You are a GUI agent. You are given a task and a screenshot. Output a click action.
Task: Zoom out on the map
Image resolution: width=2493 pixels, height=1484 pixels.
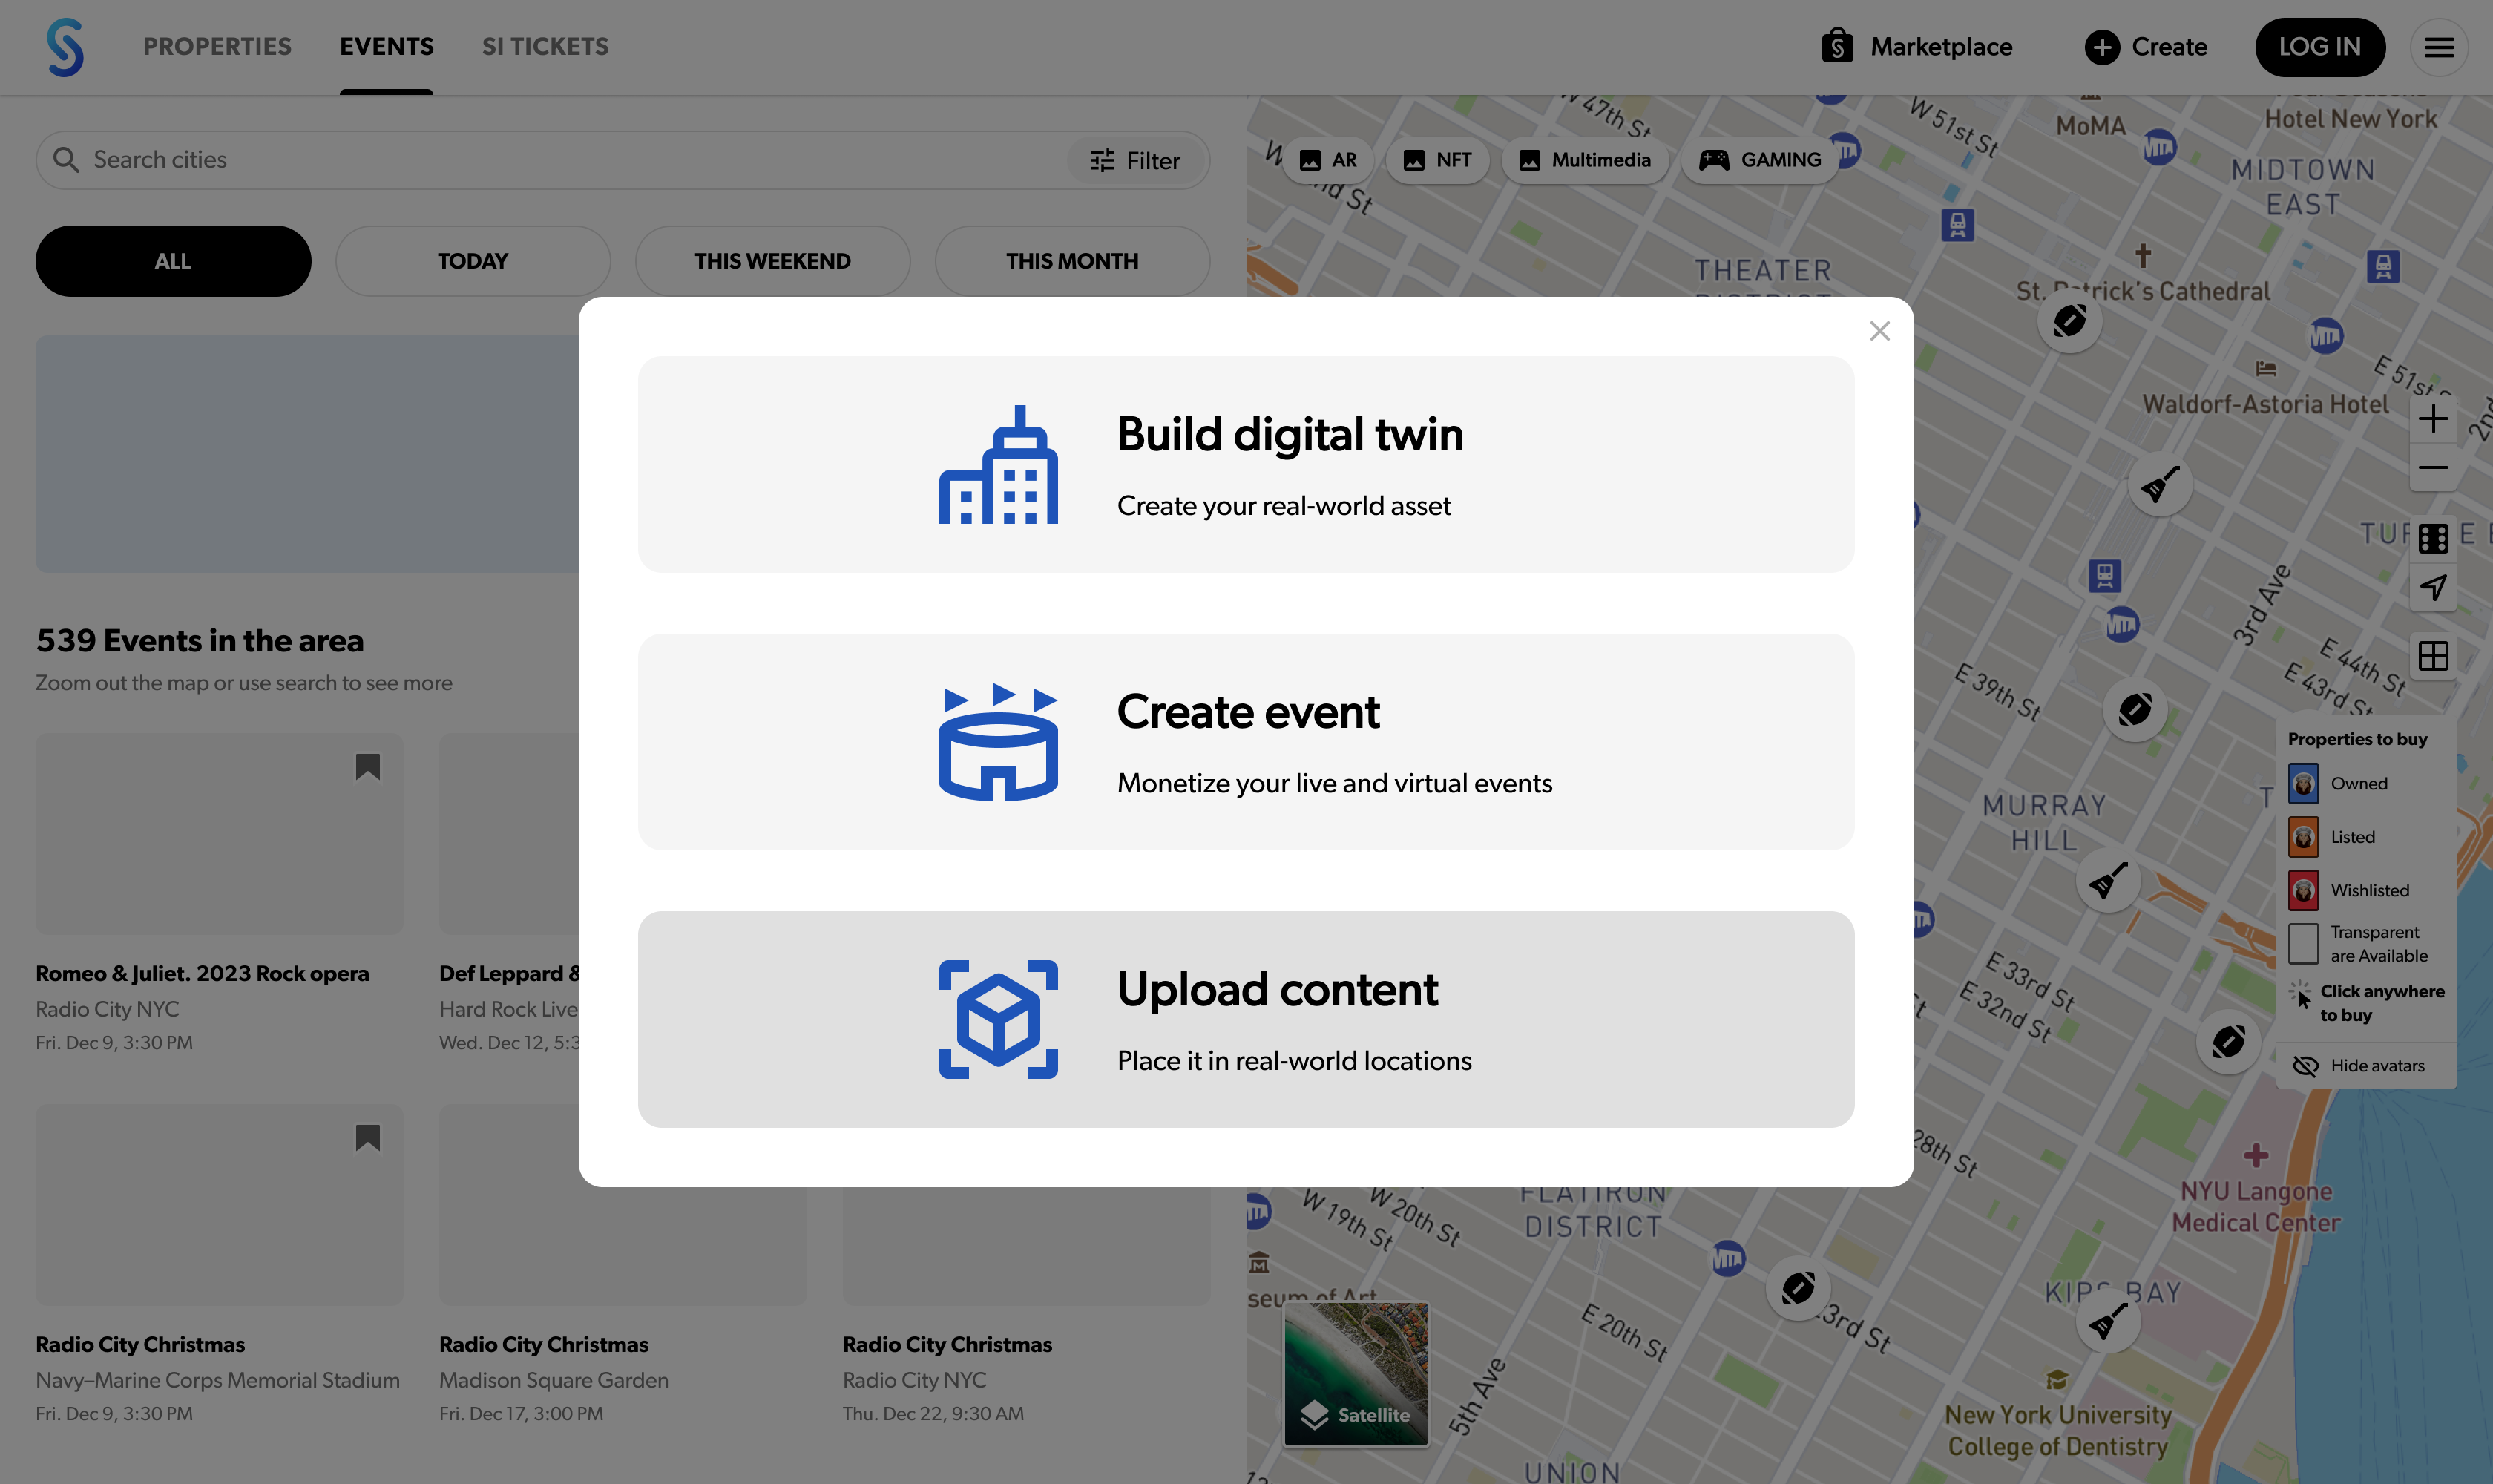point(2433,467)
